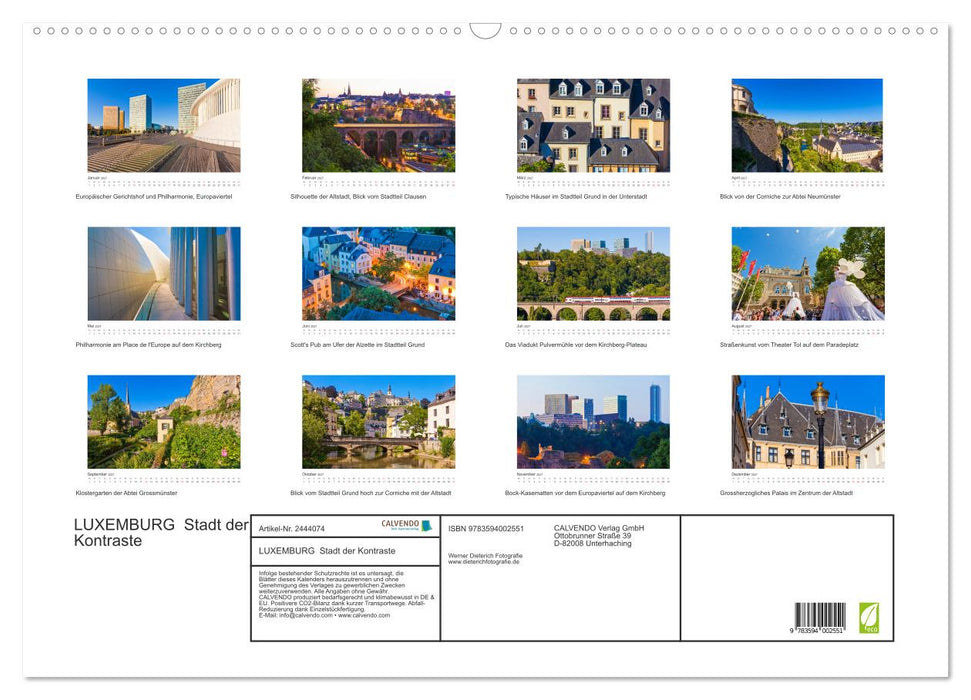
Task: Click the April photo of Abtei Neumünster view
Action: click(x=808, y=125)
